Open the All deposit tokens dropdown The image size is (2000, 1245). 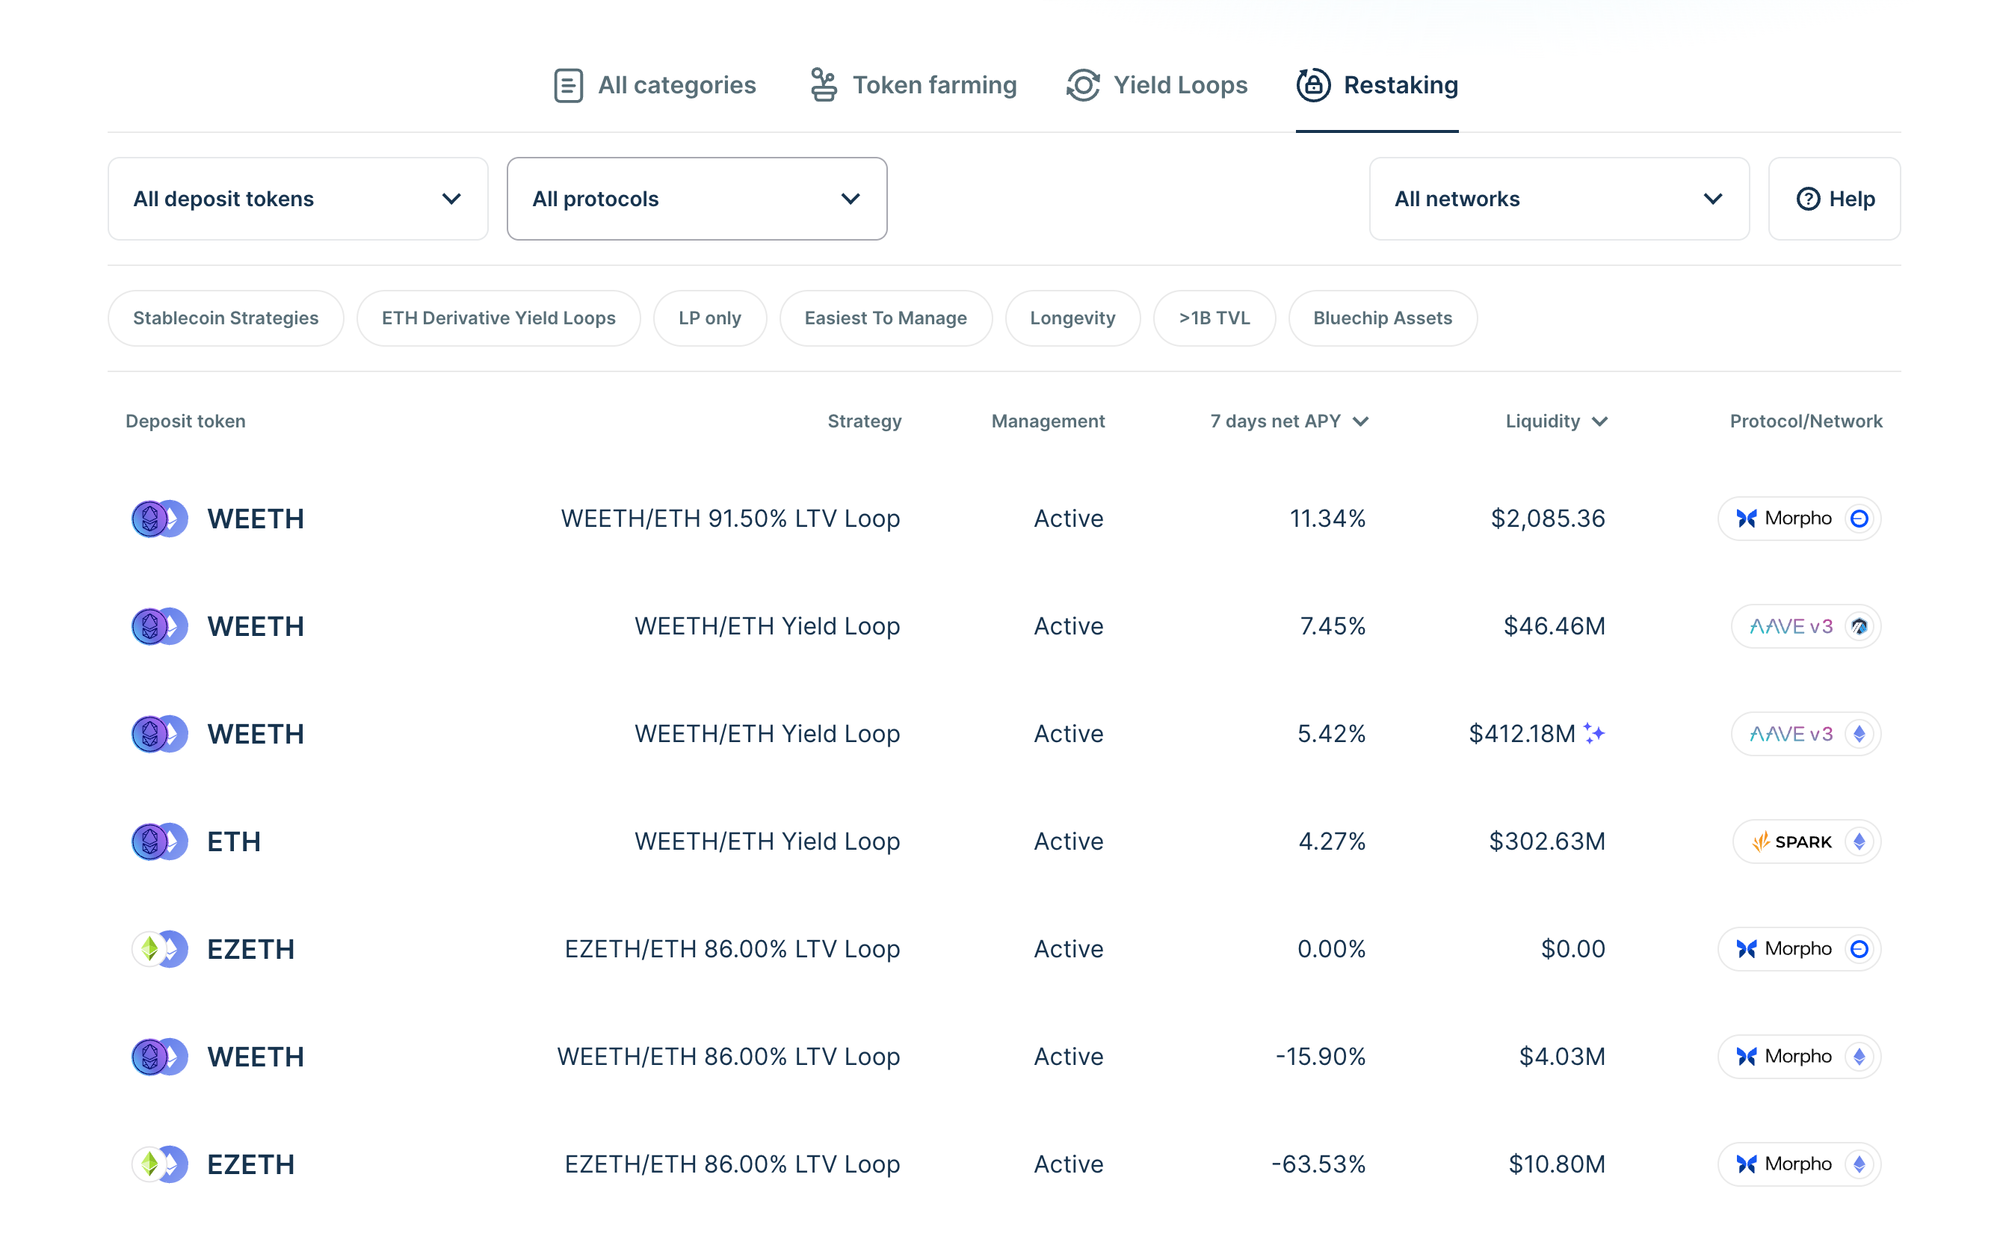tap(298, 199)
